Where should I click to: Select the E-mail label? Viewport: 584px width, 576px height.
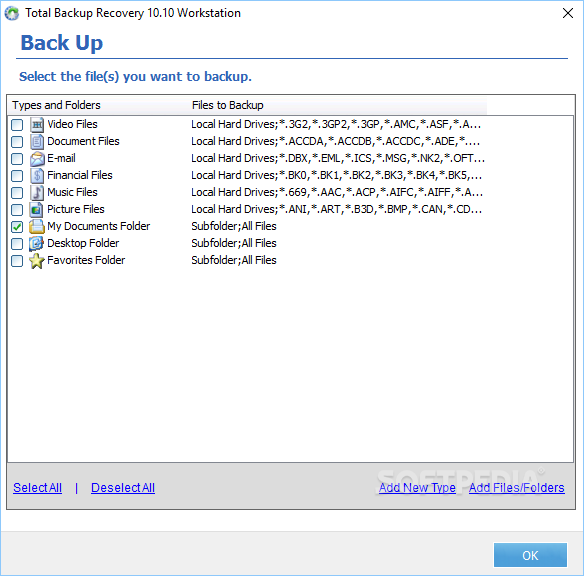click(x=61, y=158)
